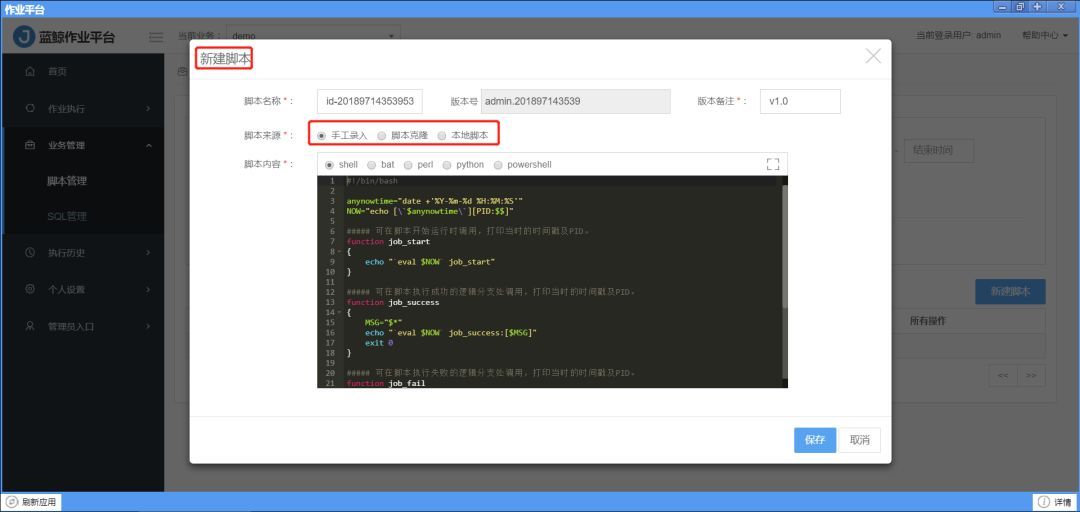Open SQL管理 in the sidebar
This screenshot has width=1080, height=512.
[x=67, y=217]
